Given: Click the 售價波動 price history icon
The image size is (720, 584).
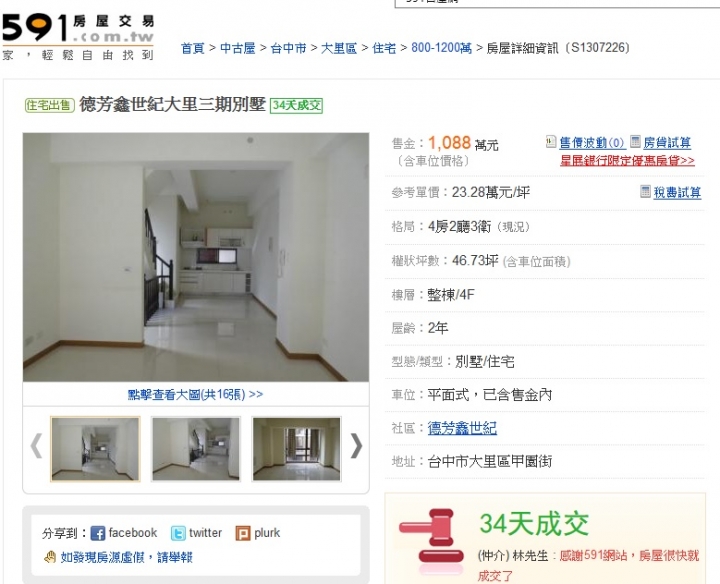Looking at the screenshot, I should [x=551, y=141].
